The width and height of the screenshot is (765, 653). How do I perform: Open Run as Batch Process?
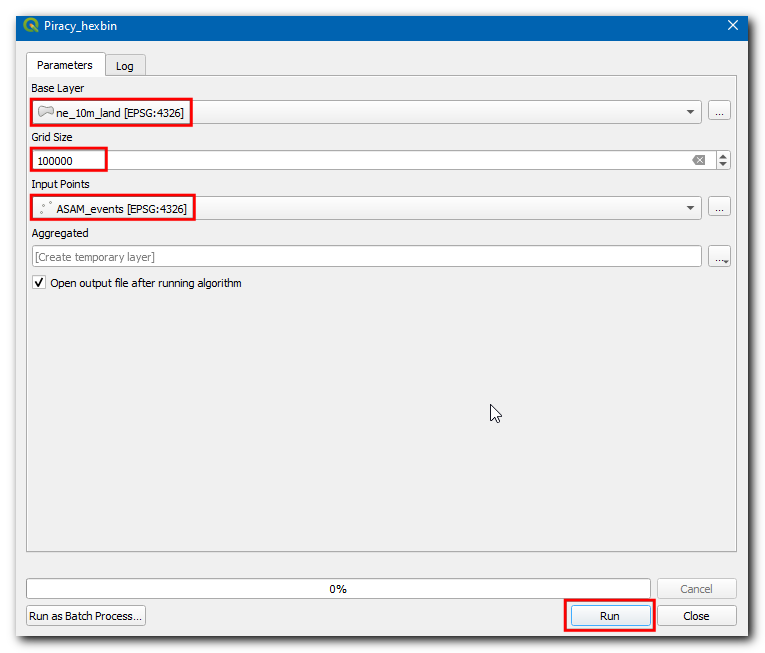click(x=86, y=616)
